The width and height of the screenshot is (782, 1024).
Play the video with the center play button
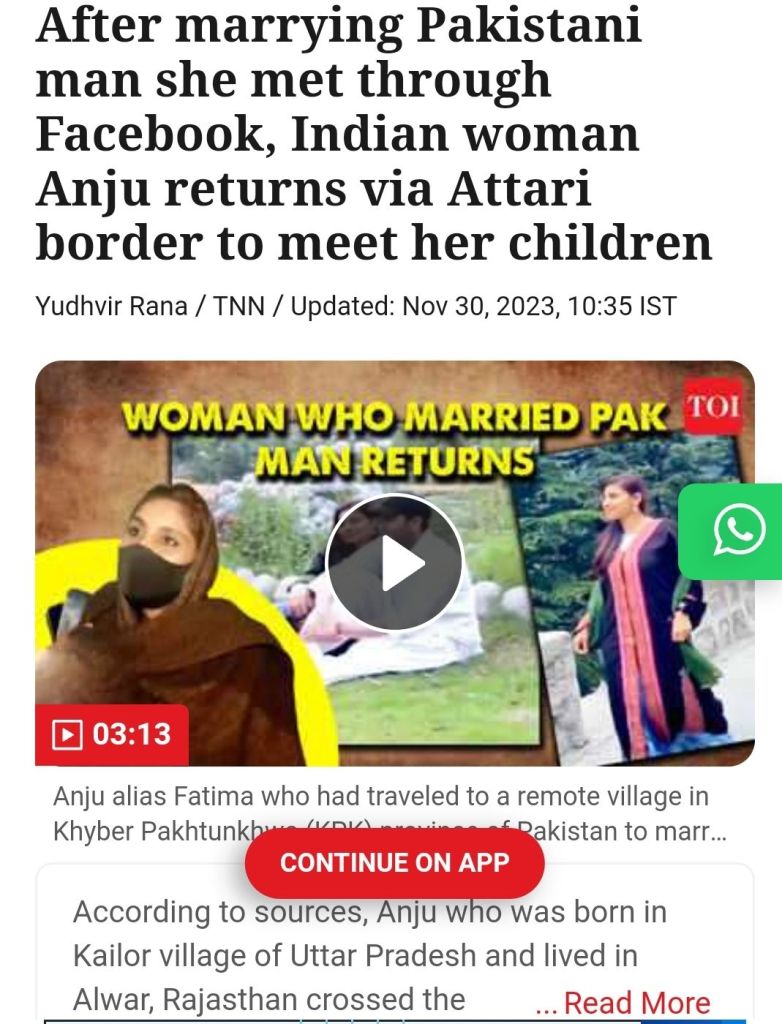(x=395, y=562)
